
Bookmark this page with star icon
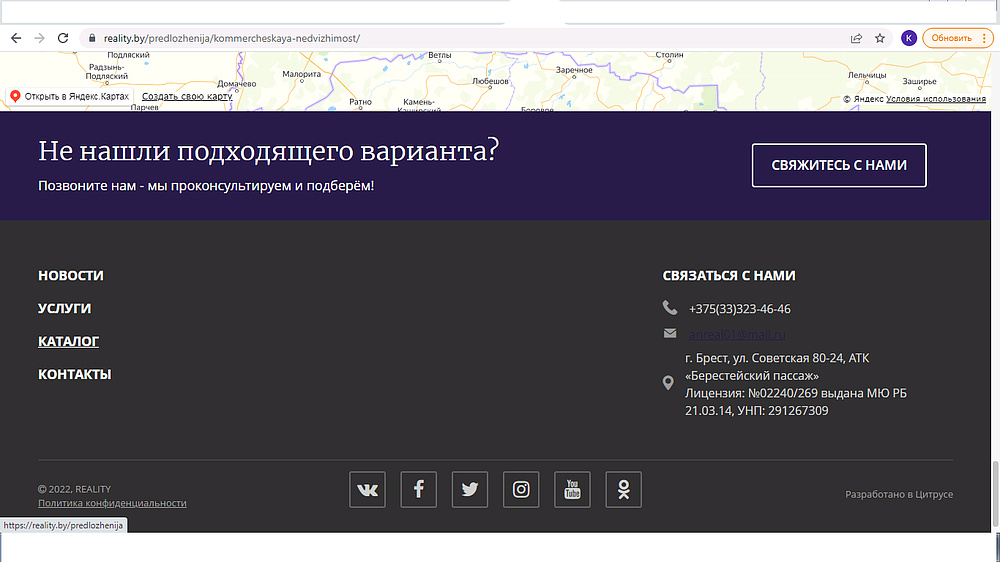pyautogui.click(x=880, y=38)
